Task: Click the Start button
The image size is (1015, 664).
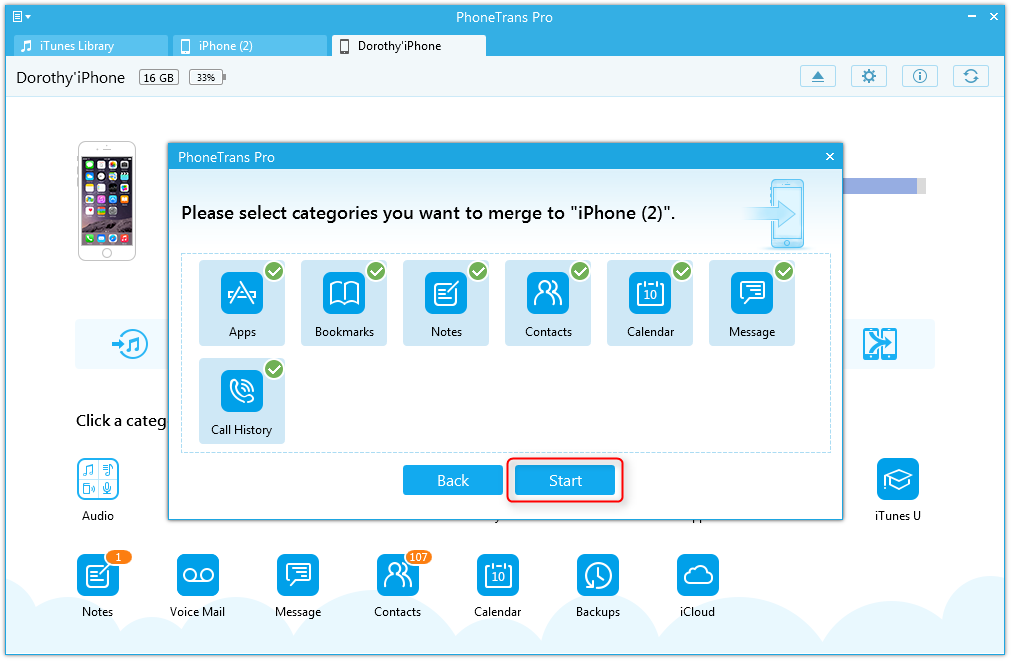Action: tap(564, 481)
